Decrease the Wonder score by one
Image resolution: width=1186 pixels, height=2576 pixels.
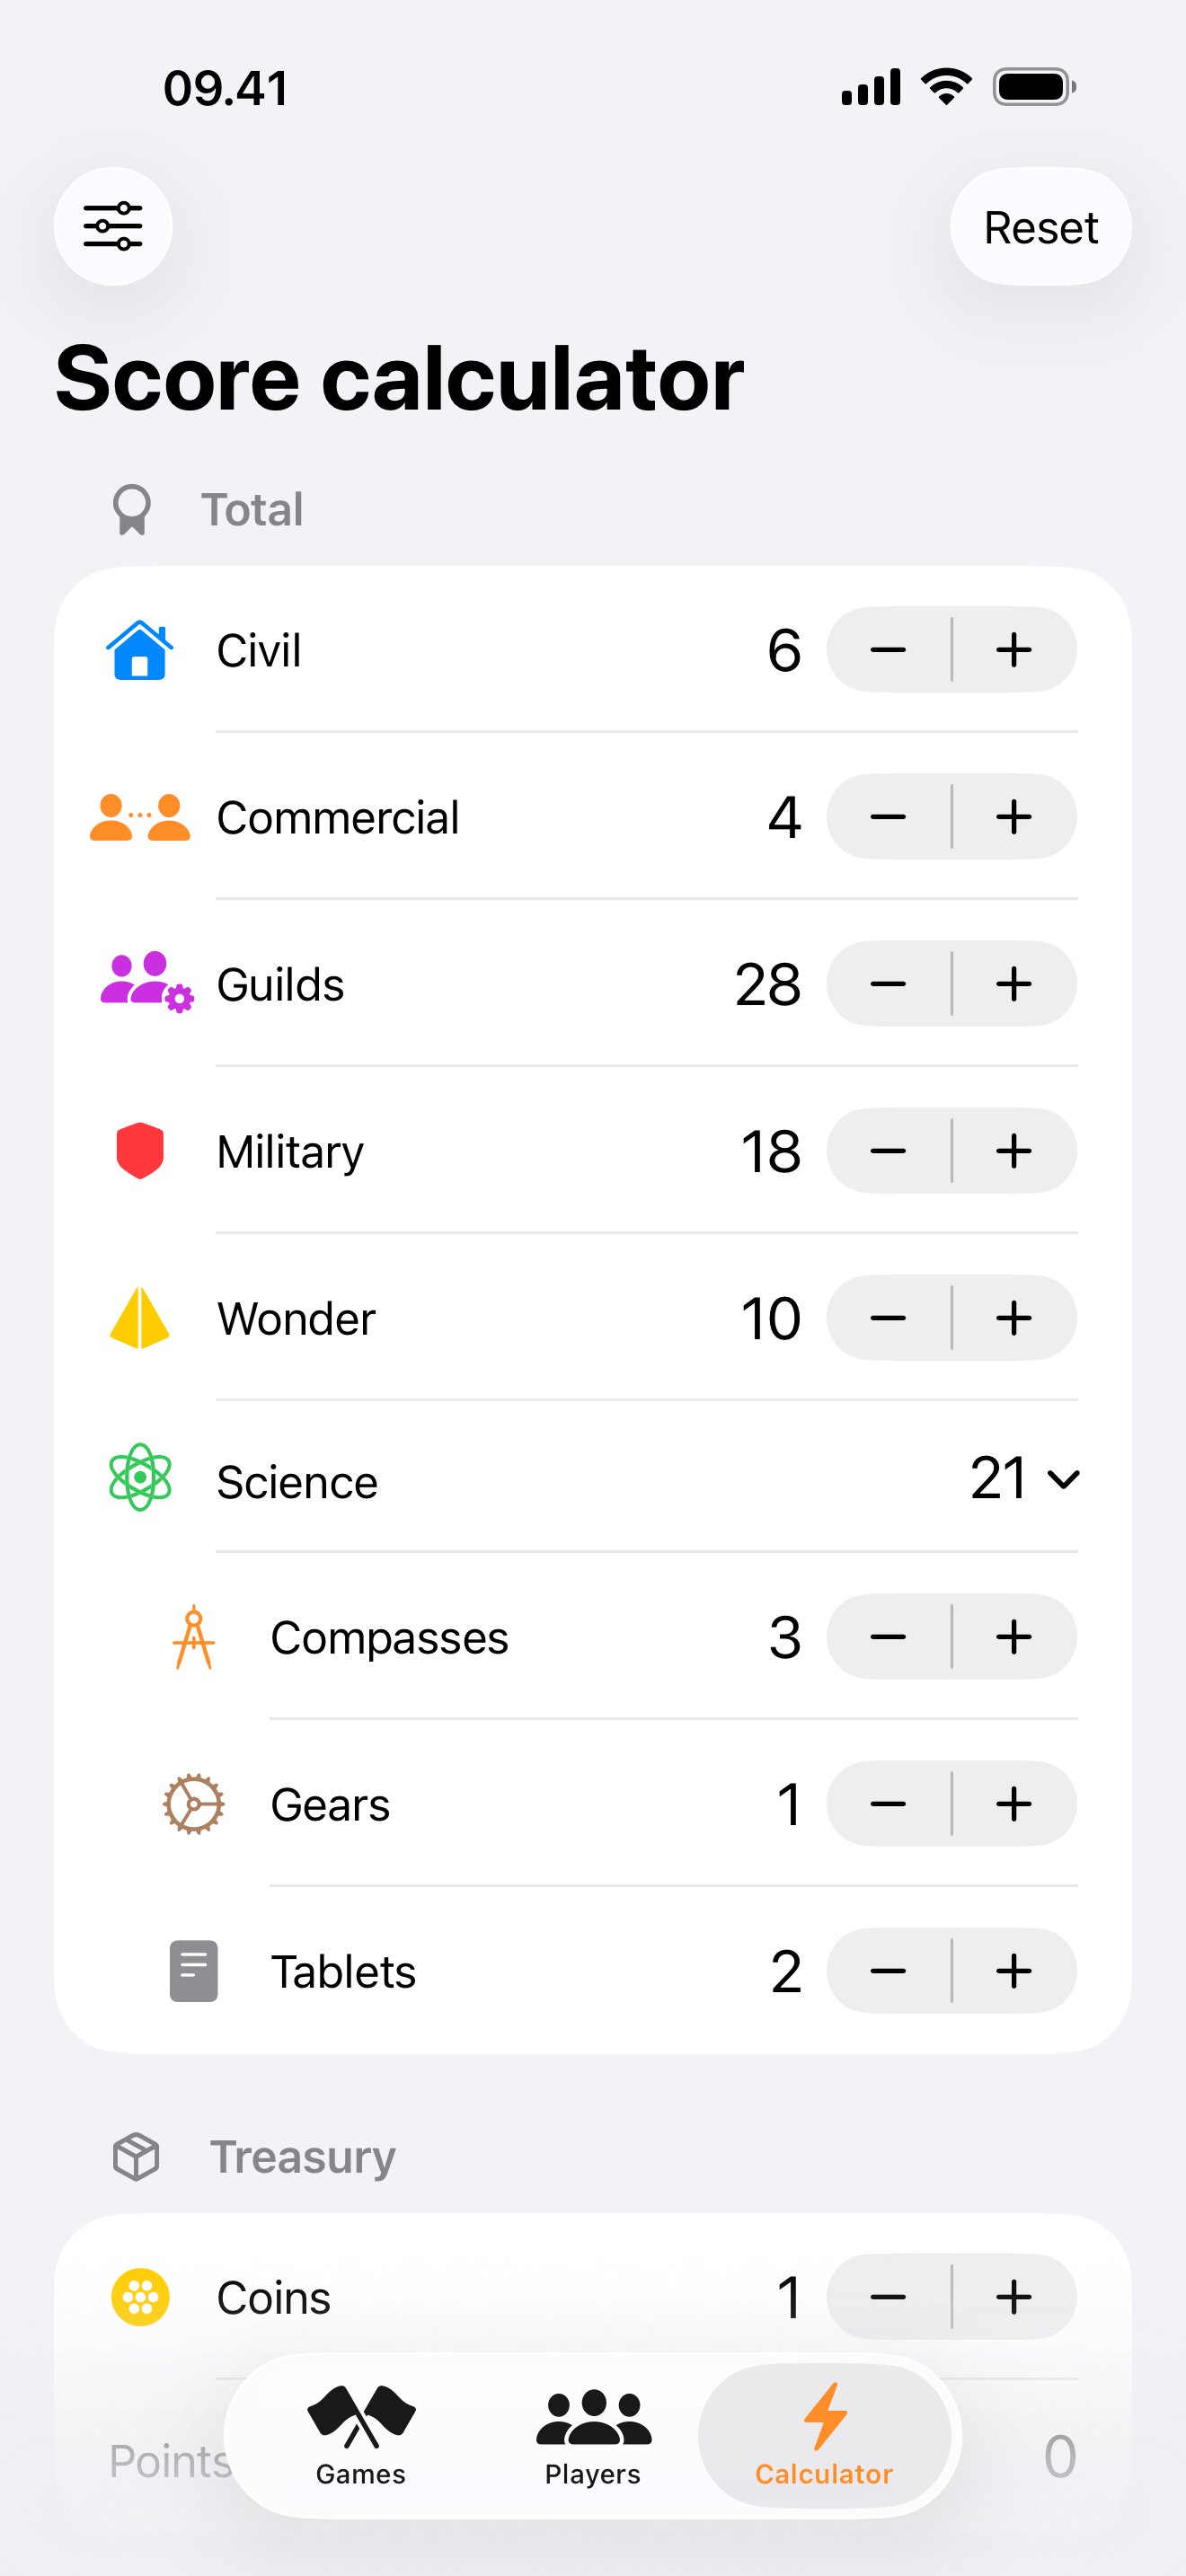click(888, 1318)
